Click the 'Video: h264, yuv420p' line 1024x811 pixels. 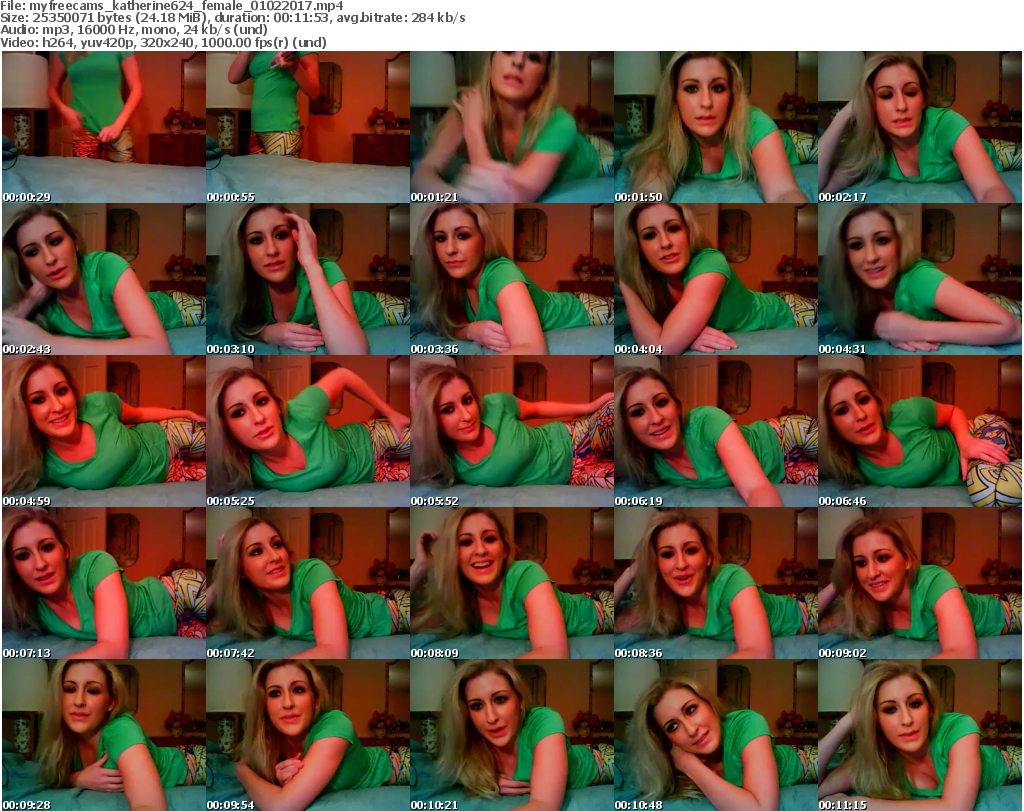[x=163, y=42]
